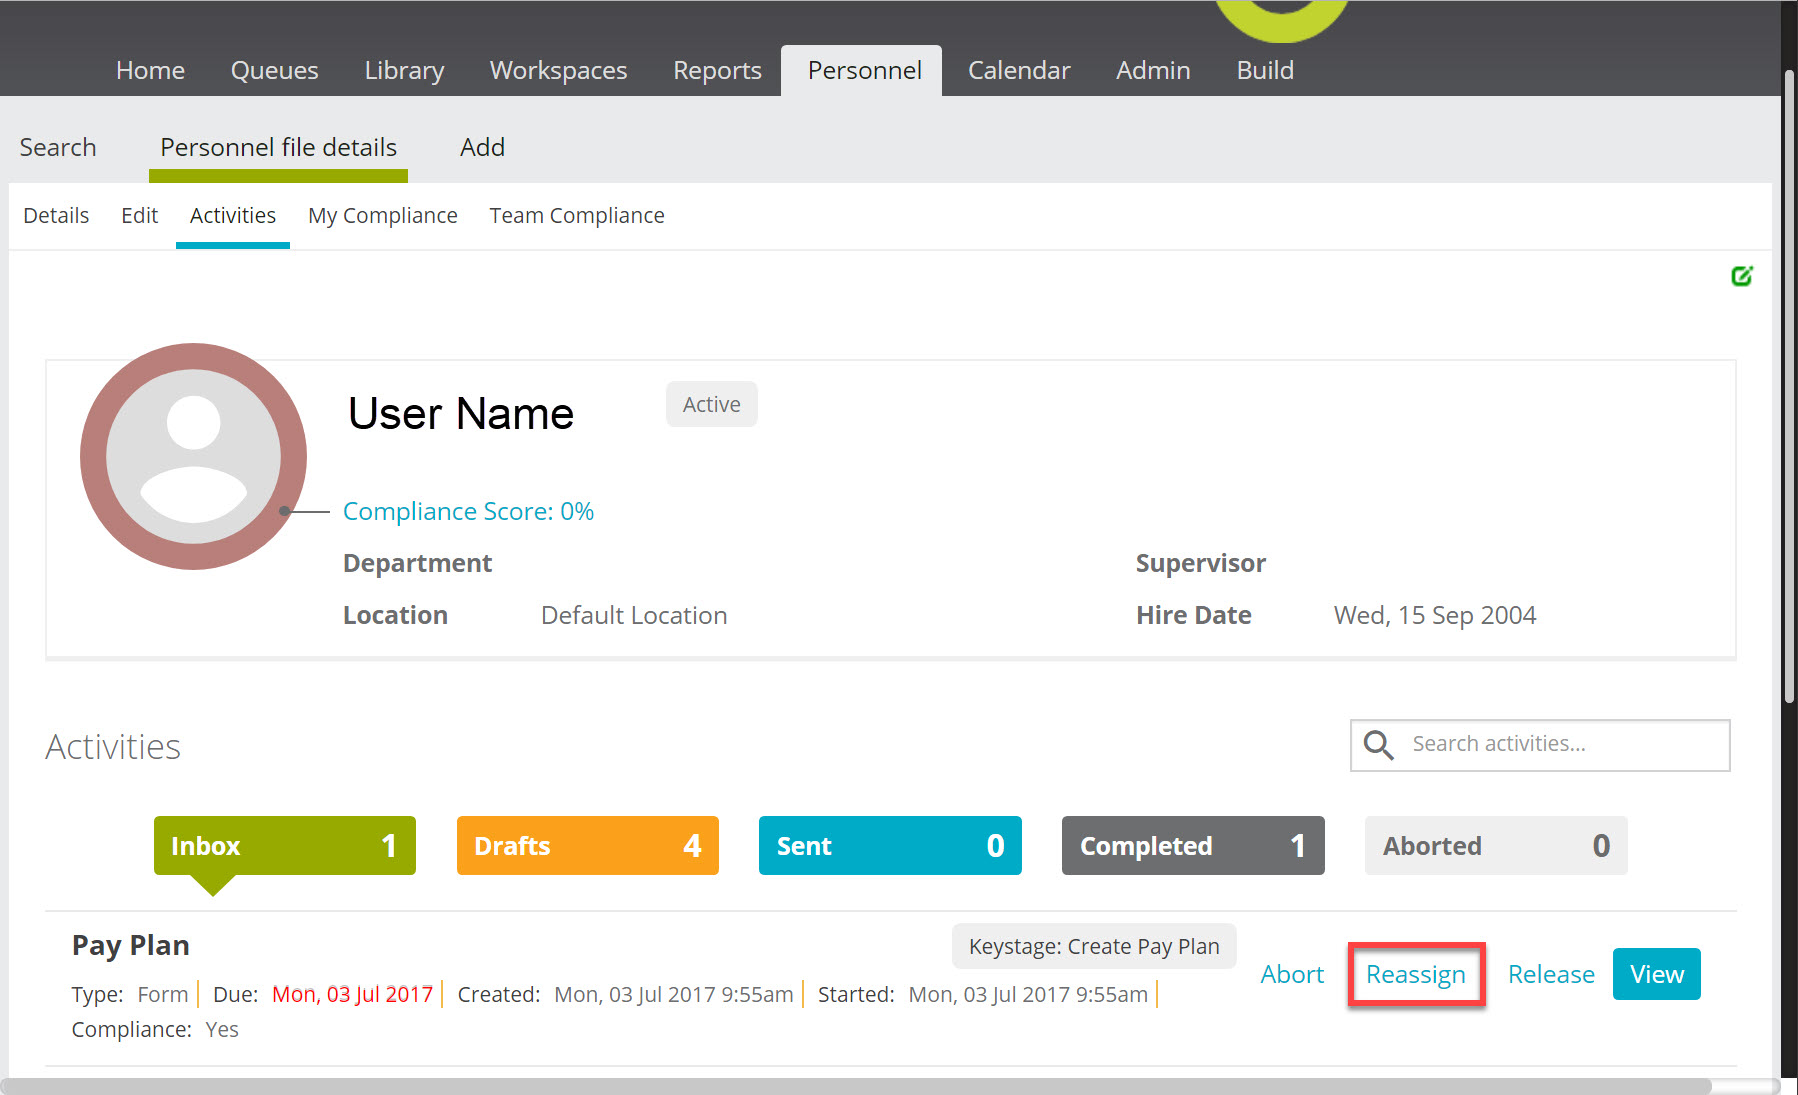Click the user avatar profile picture
The image size is (1798, 1095).
(x=193, y=456)
